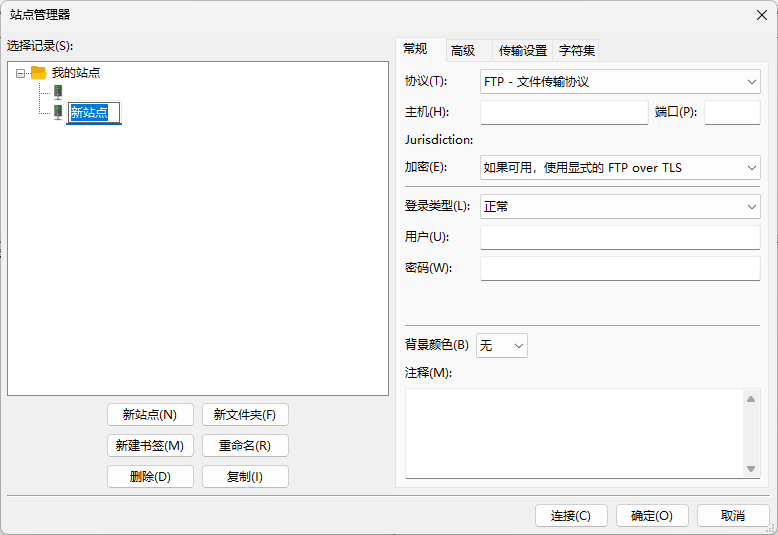Click the 新文件夹(F) button
778x535 pixels.
click(x=245, y=414)
